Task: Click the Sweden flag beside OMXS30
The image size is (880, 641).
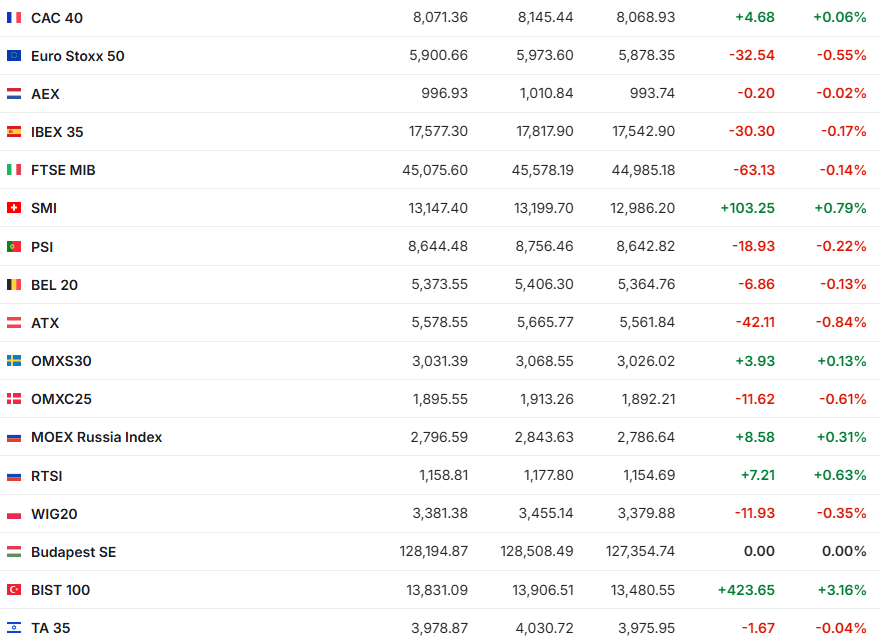Action: click(x=14, y=361)
